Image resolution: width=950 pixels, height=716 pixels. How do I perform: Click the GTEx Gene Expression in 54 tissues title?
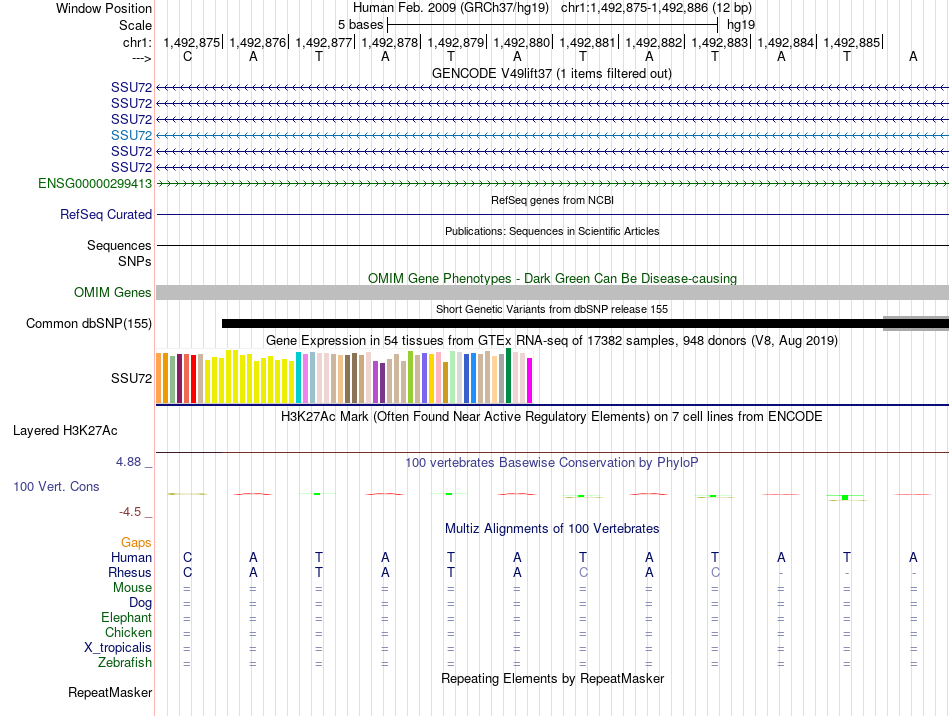click(x=552, y=340)
